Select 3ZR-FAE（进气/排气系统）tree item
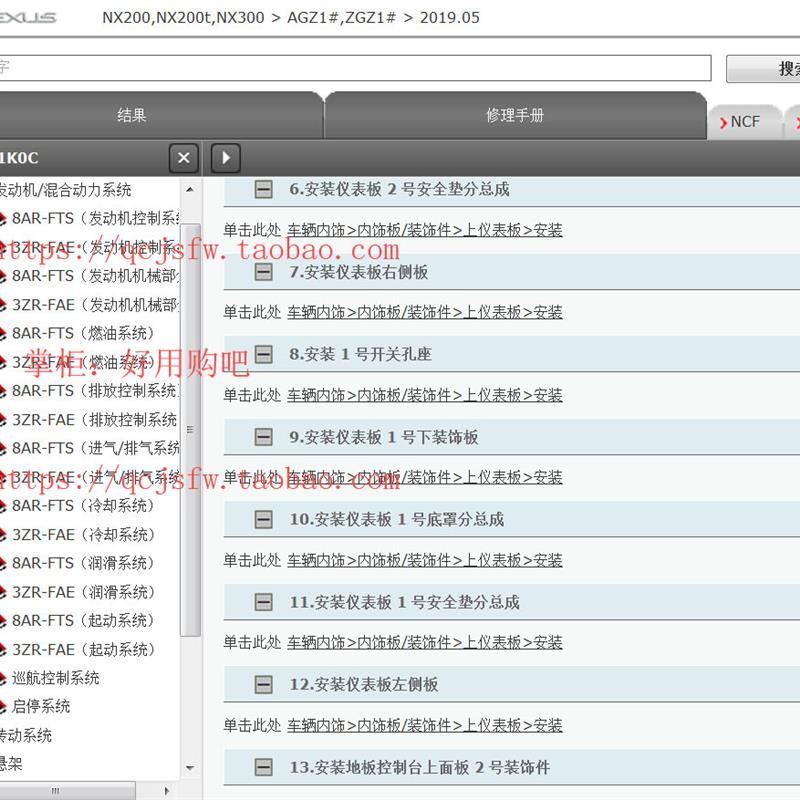 [95, 478]
